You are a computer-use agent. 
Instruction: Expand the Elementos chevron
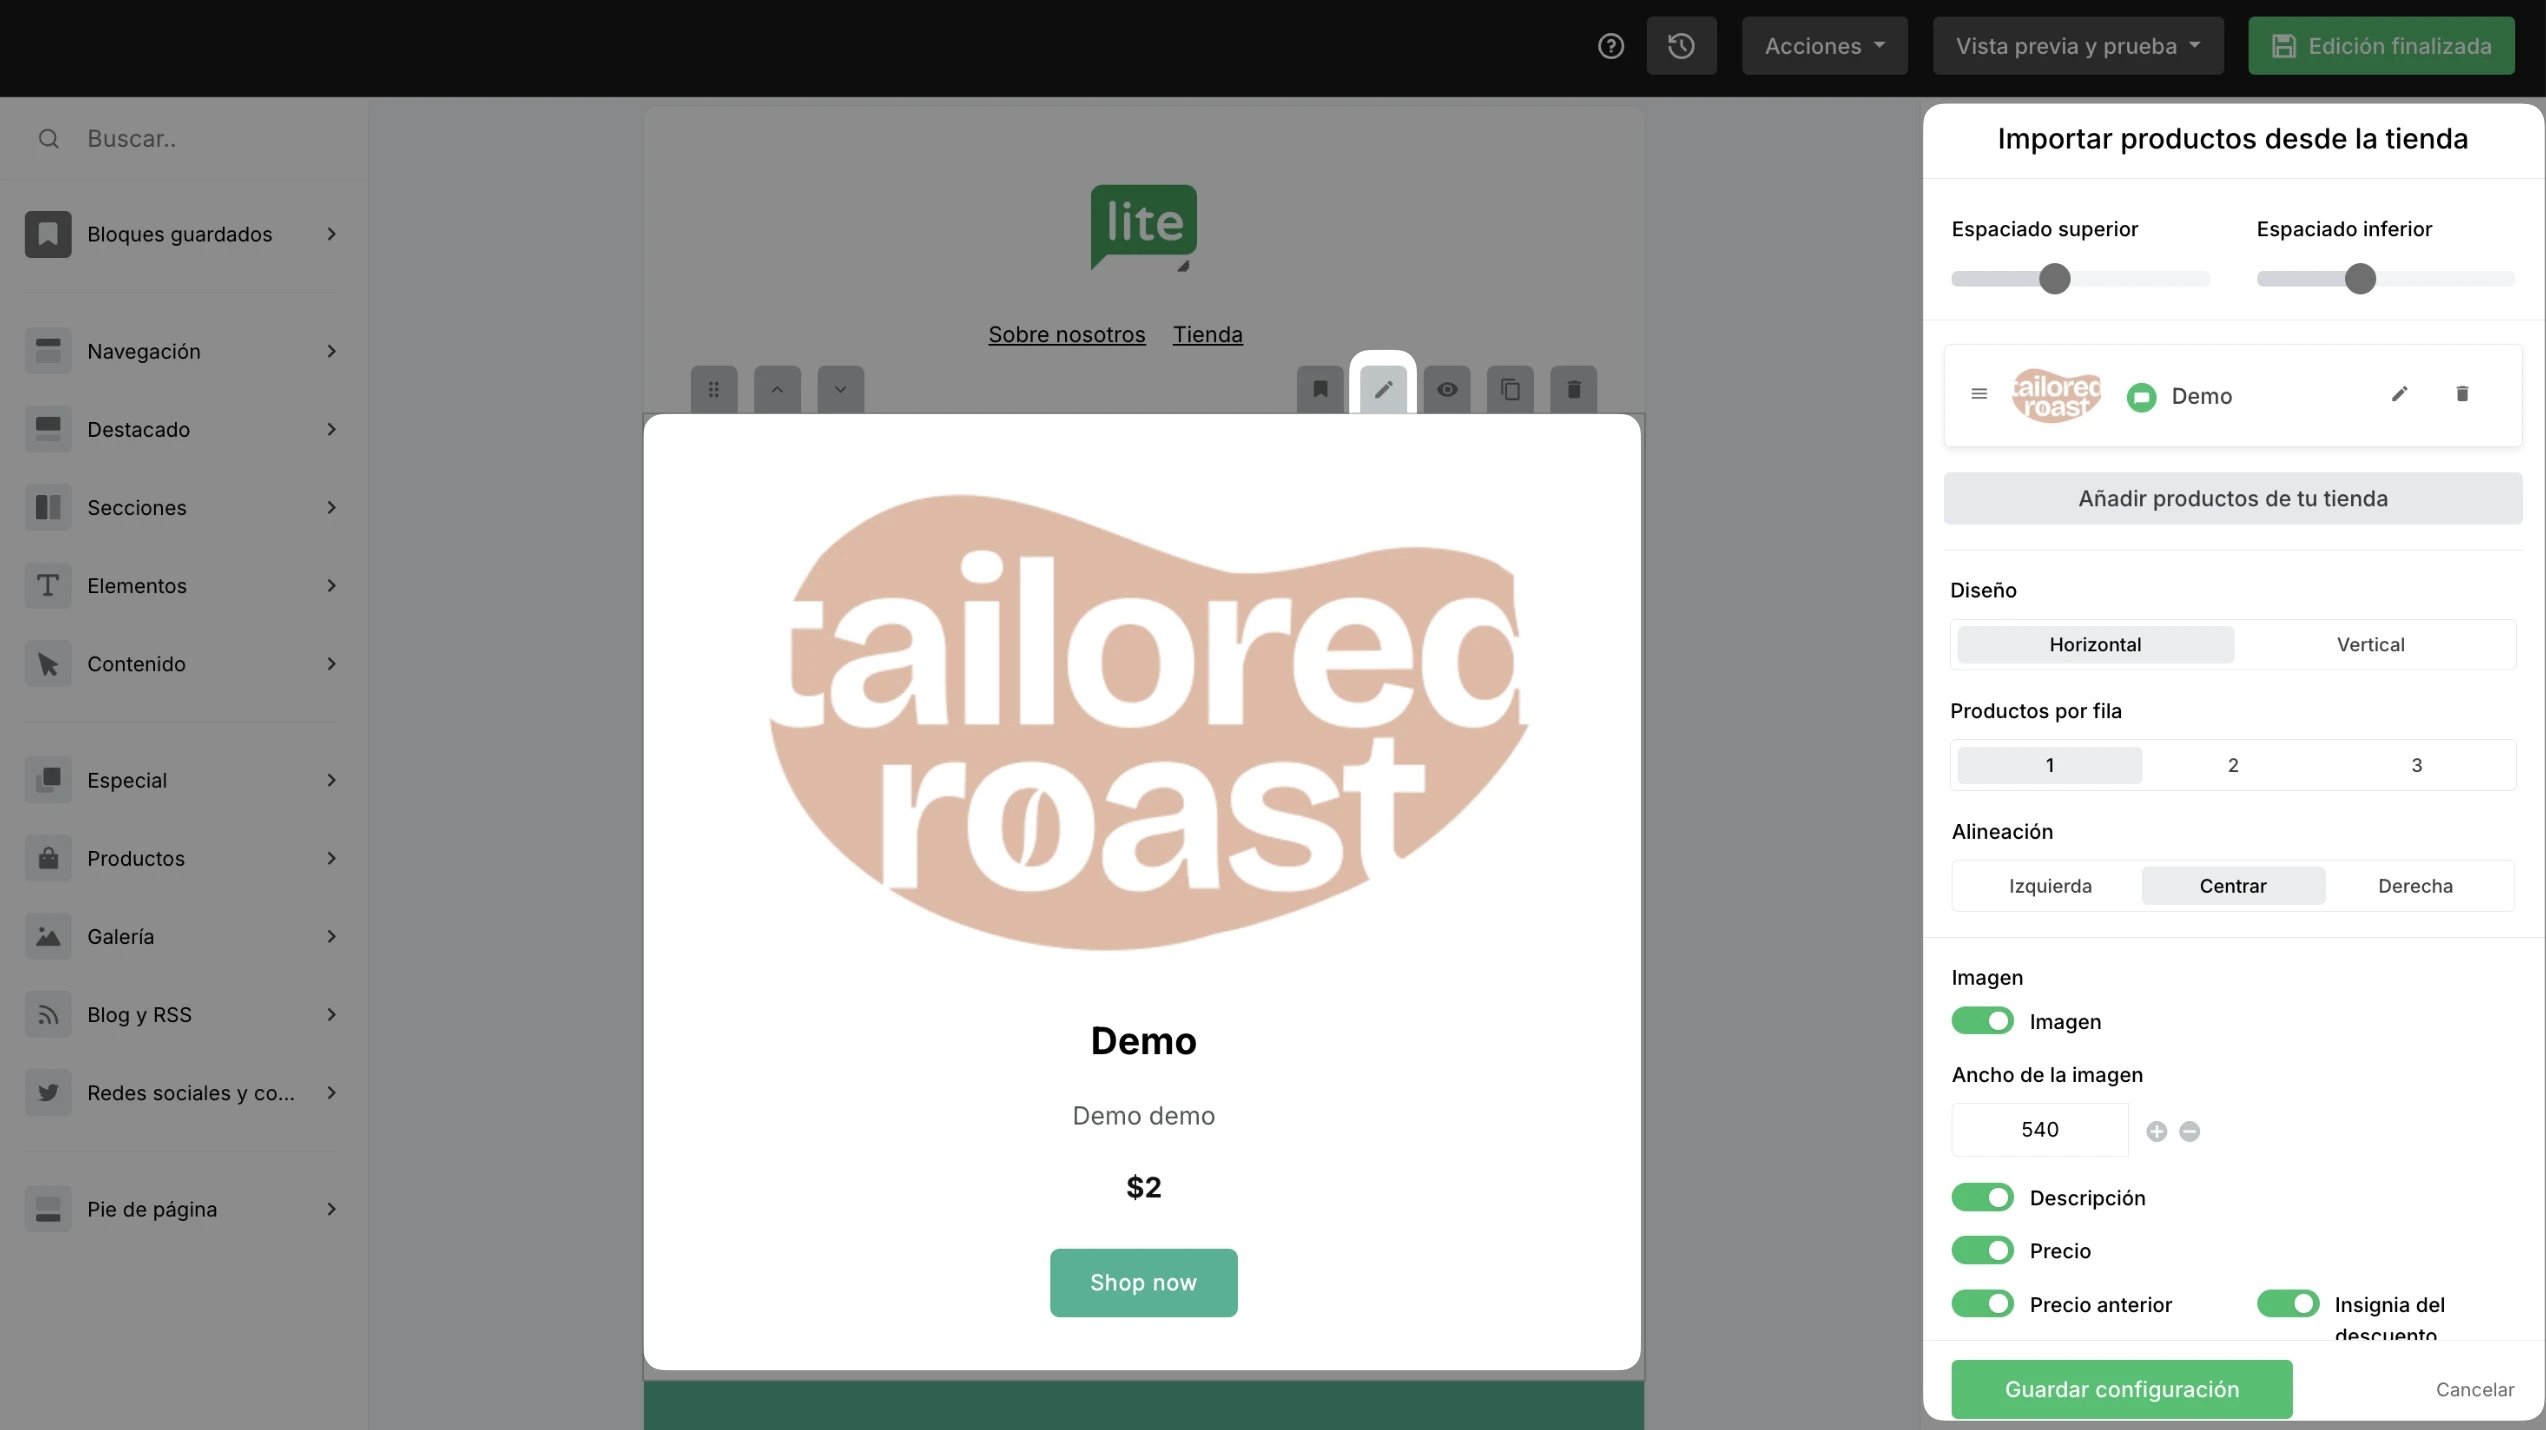pyautogui.click(x=332, y=585)
